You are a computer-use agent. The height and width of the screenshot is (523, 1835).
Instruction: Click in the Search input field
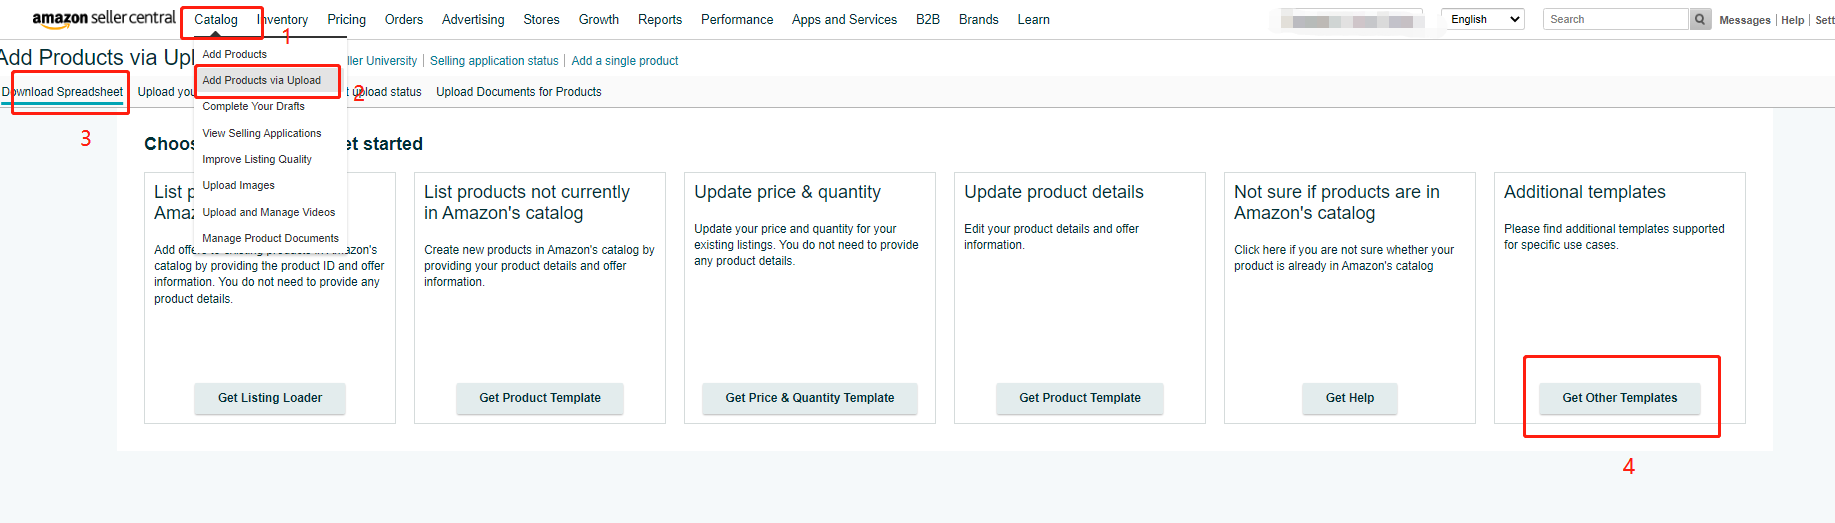pyautogui.click(x=1616, y=19)
